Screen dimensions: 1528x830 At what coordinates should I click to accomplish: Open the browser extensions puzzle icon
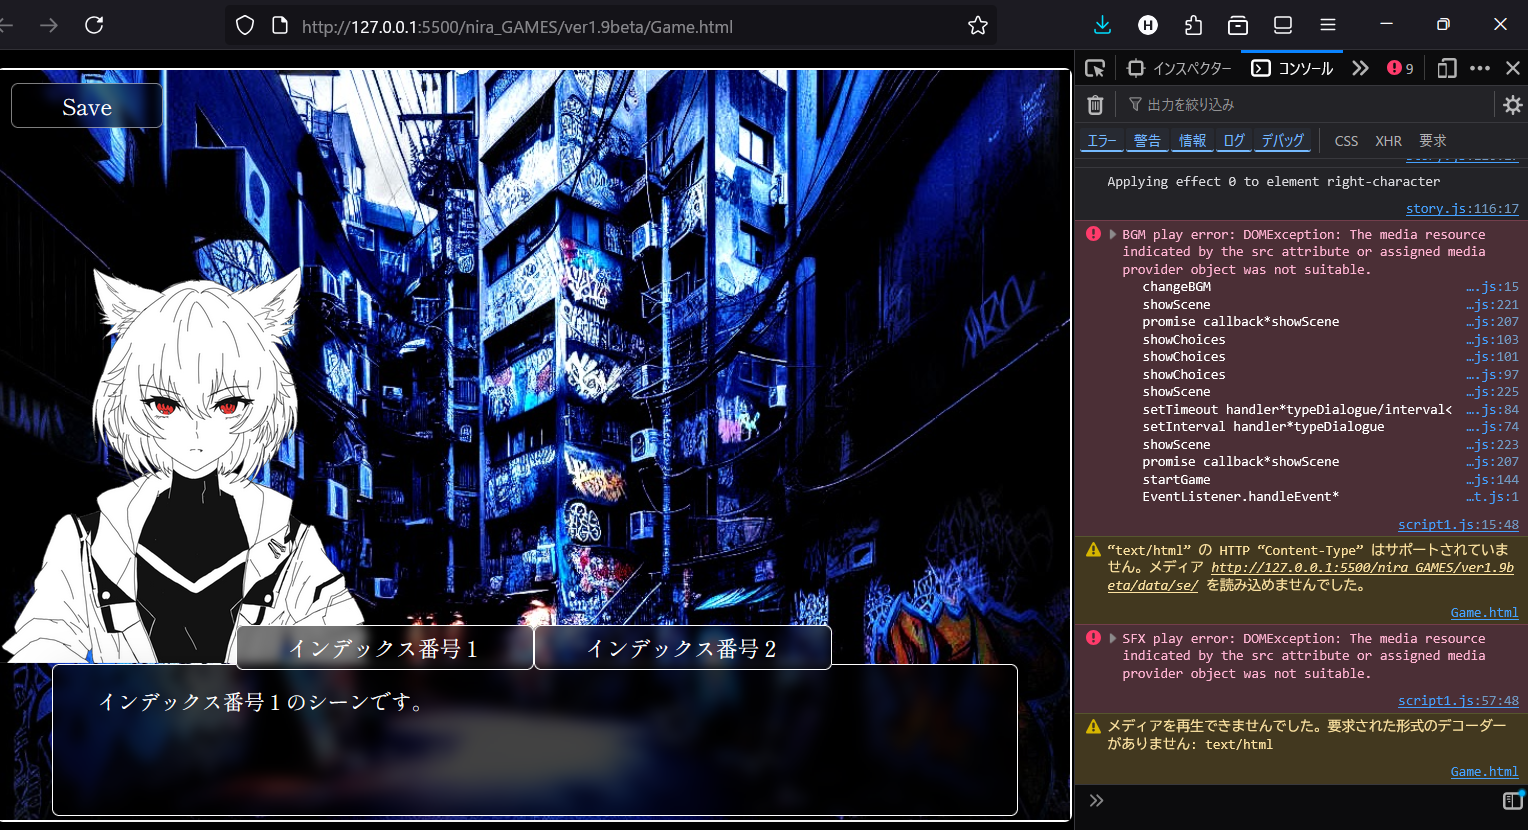coord(1192,25)
